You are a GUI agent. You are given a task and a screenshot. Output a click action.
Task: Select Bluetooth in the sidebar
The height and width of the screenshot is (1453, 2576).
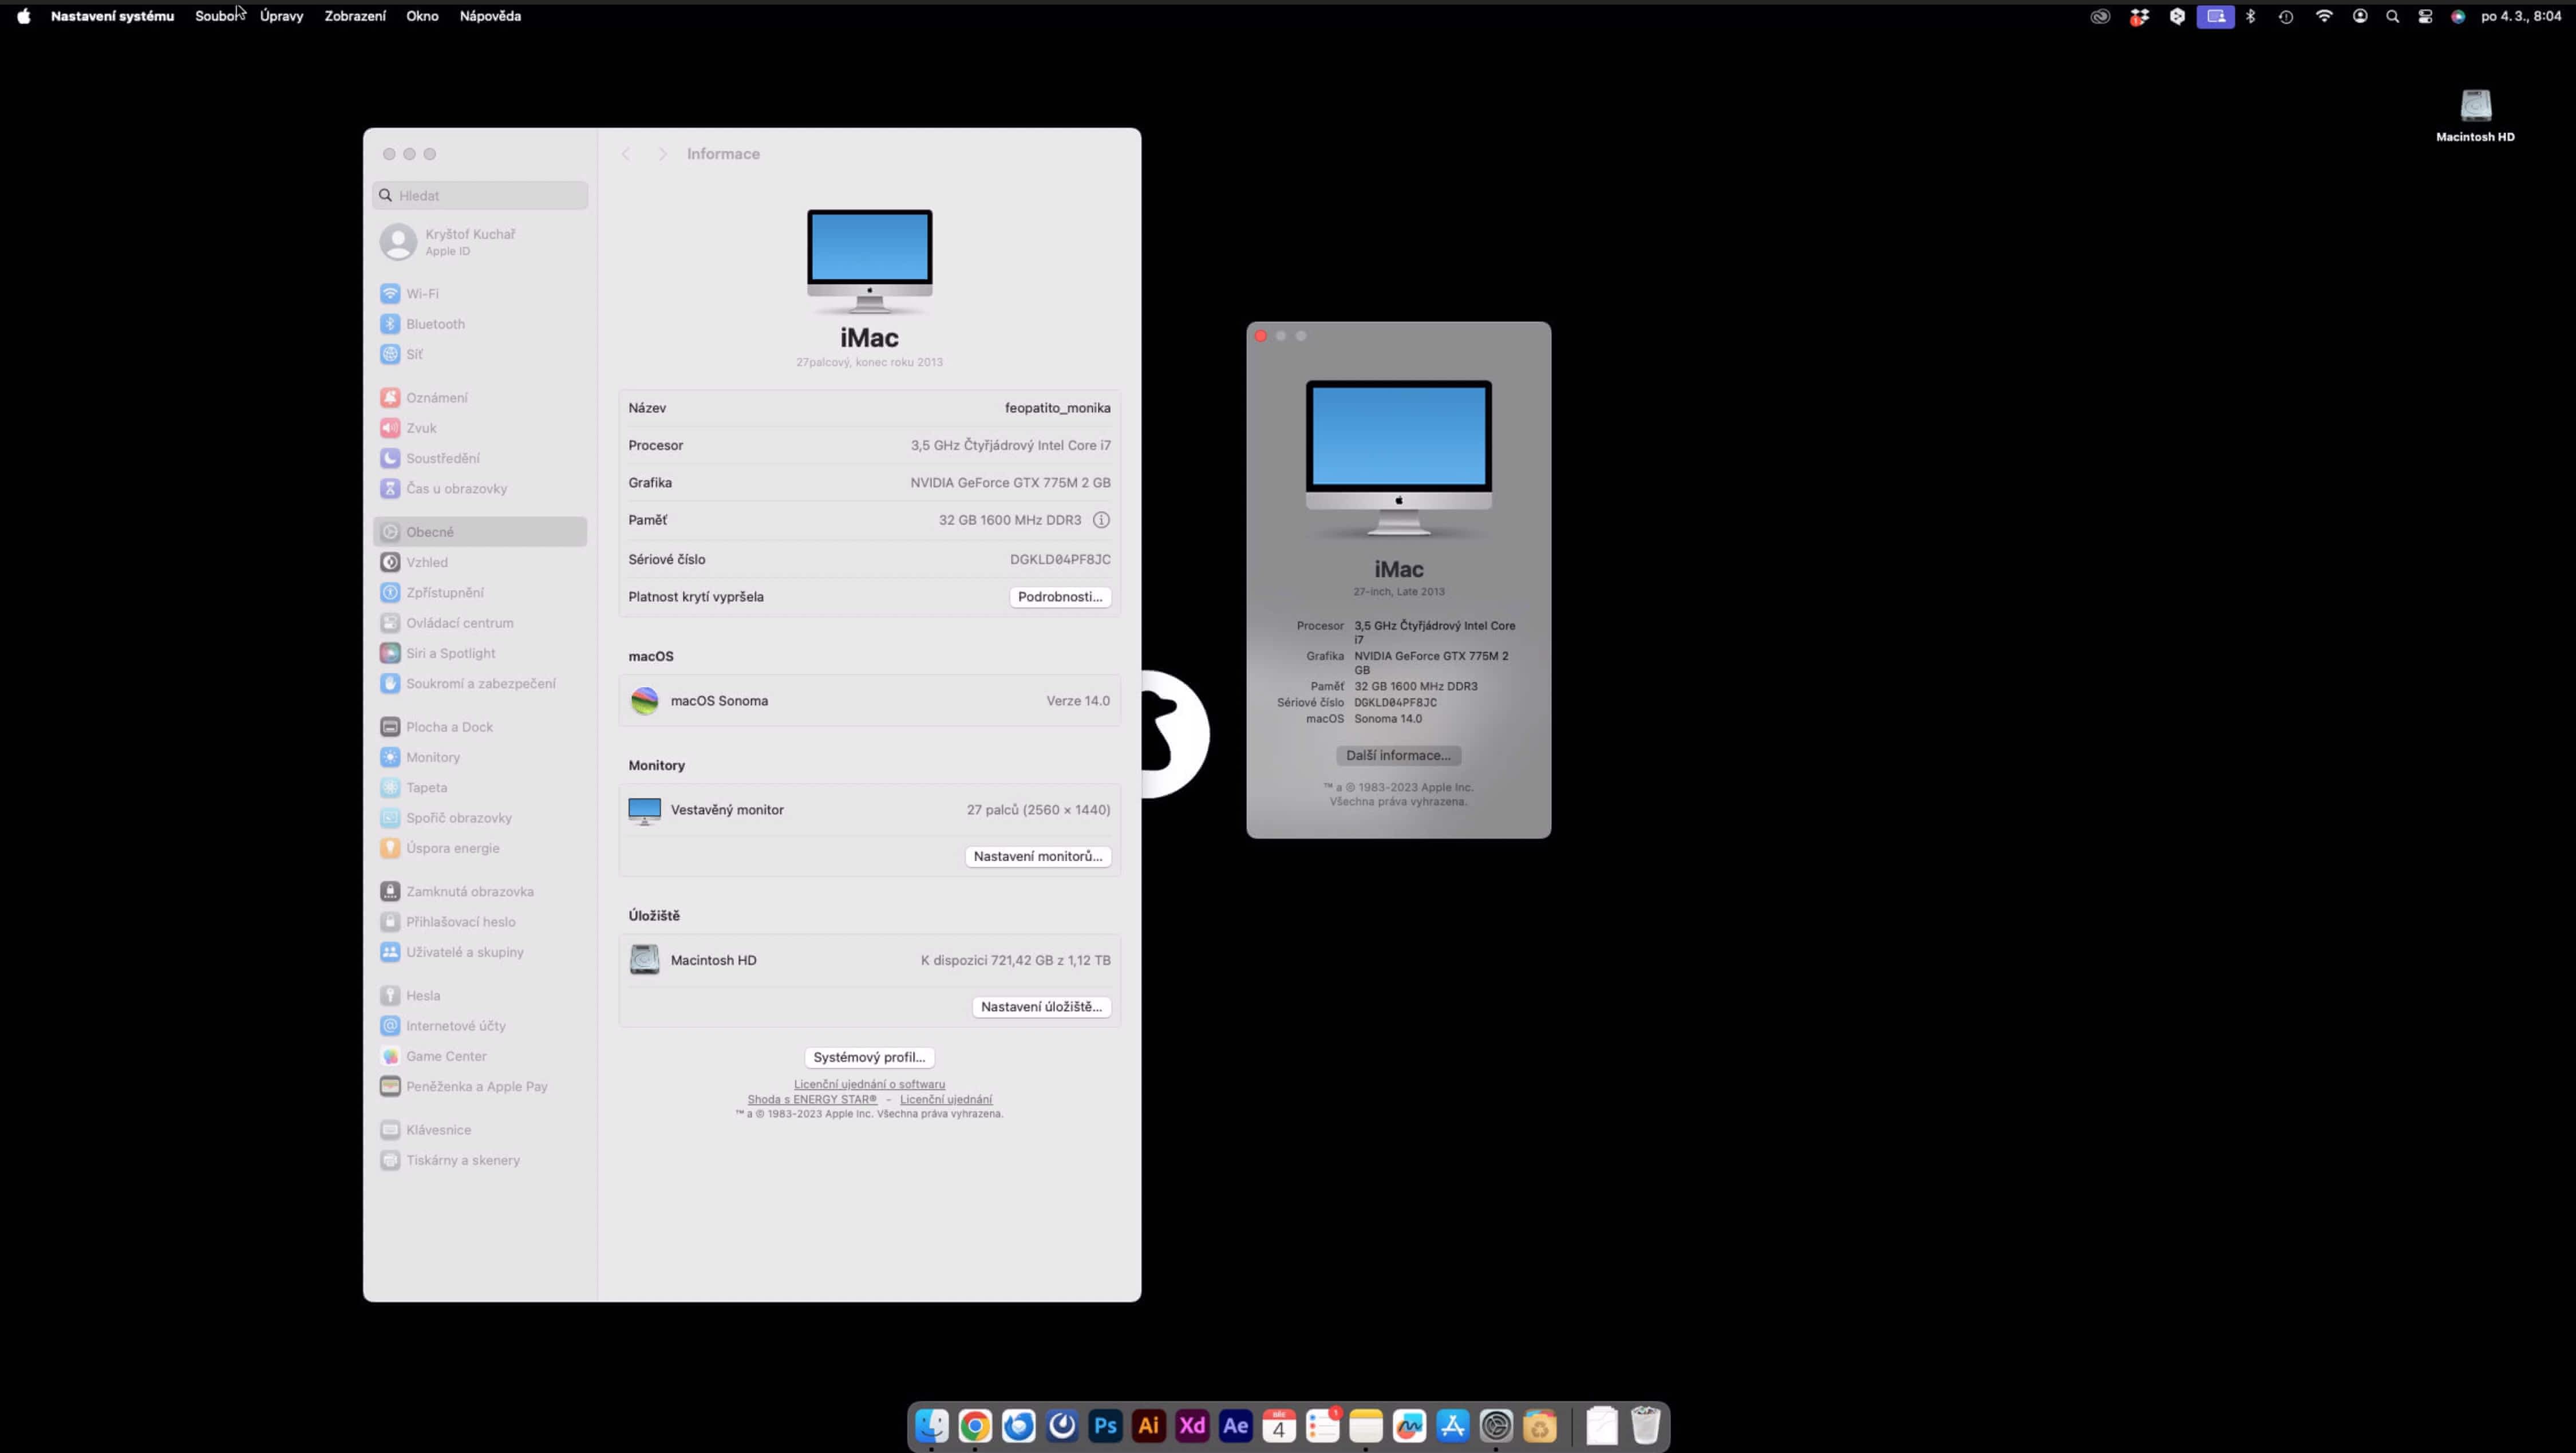click(x=434, y=324)
